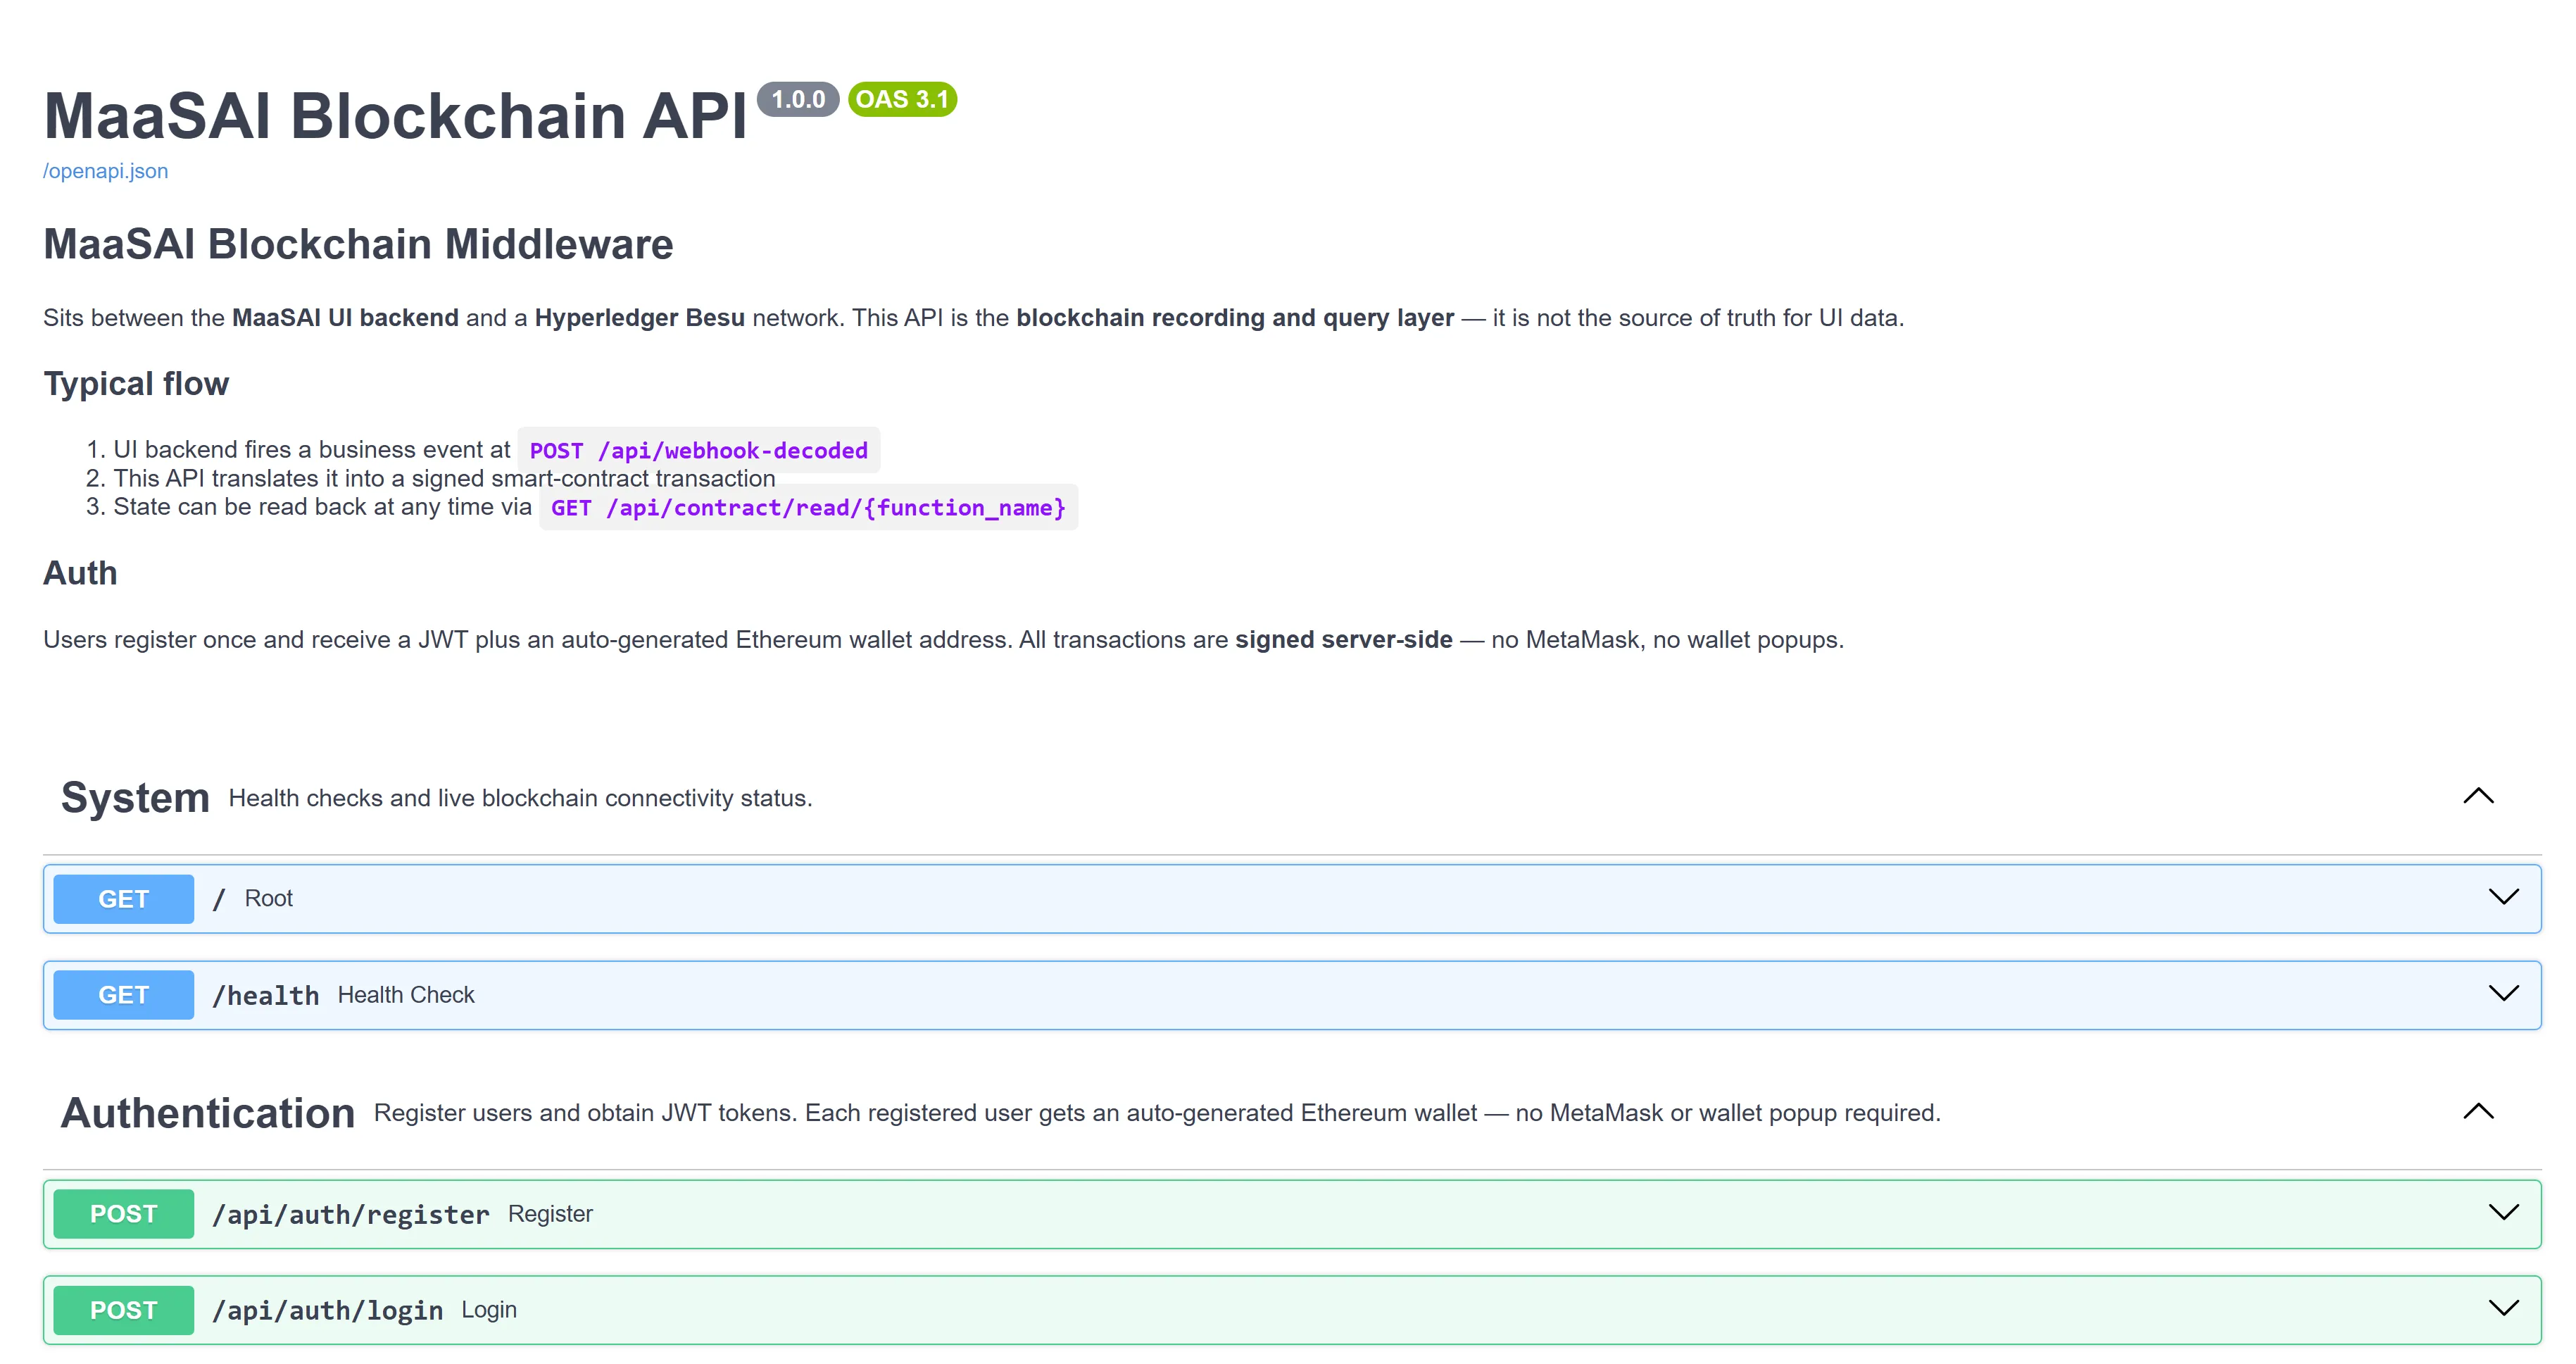Screen dimensions: 2576x1364
Task: Click the GET badge on Root endpoint
Action: click(x=124, y=899)
